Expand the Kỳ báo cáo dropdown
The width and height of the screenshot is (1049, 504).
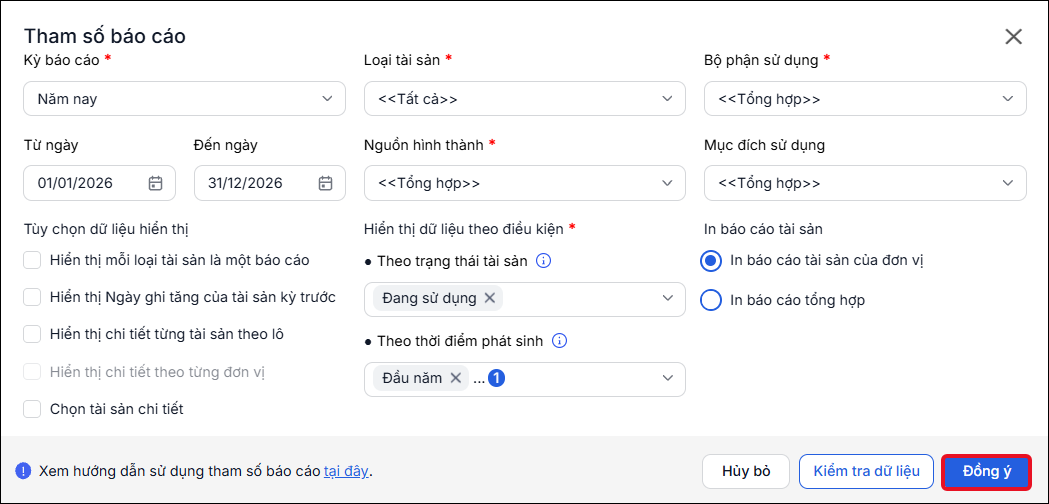(x=184, y=99)
